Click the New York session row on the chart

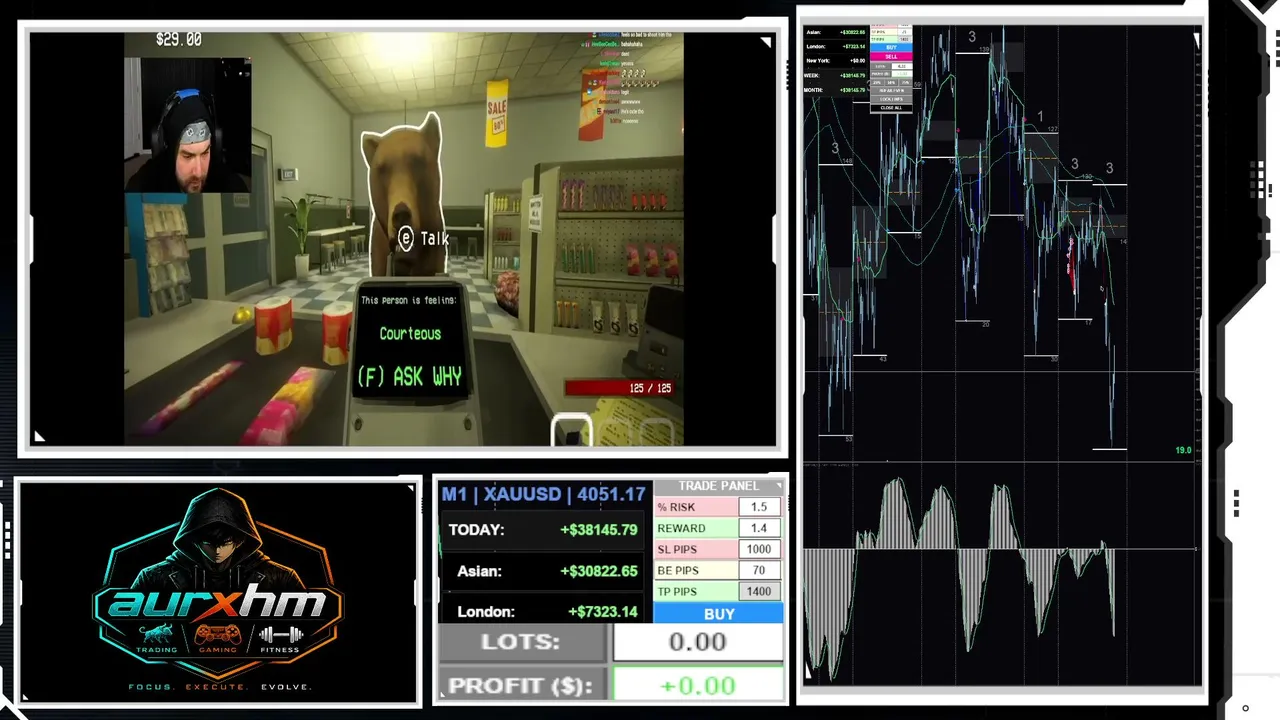tap(836, 61)
